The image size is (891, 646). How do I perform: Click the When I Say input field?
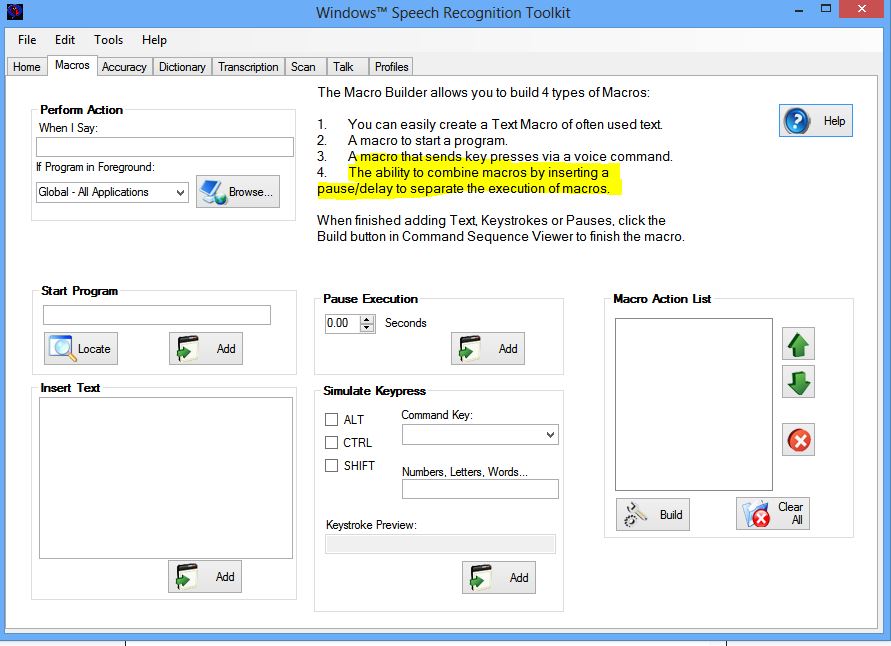click(165, 147)
